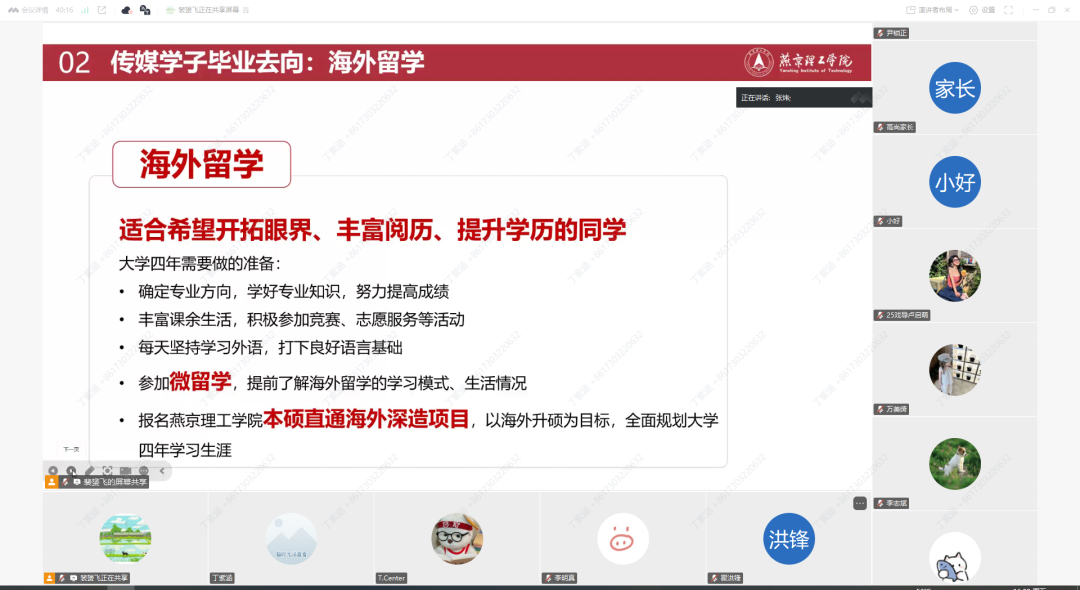
Task: Click the 下一页 next page tooltip
Action: tap(71, 449)
